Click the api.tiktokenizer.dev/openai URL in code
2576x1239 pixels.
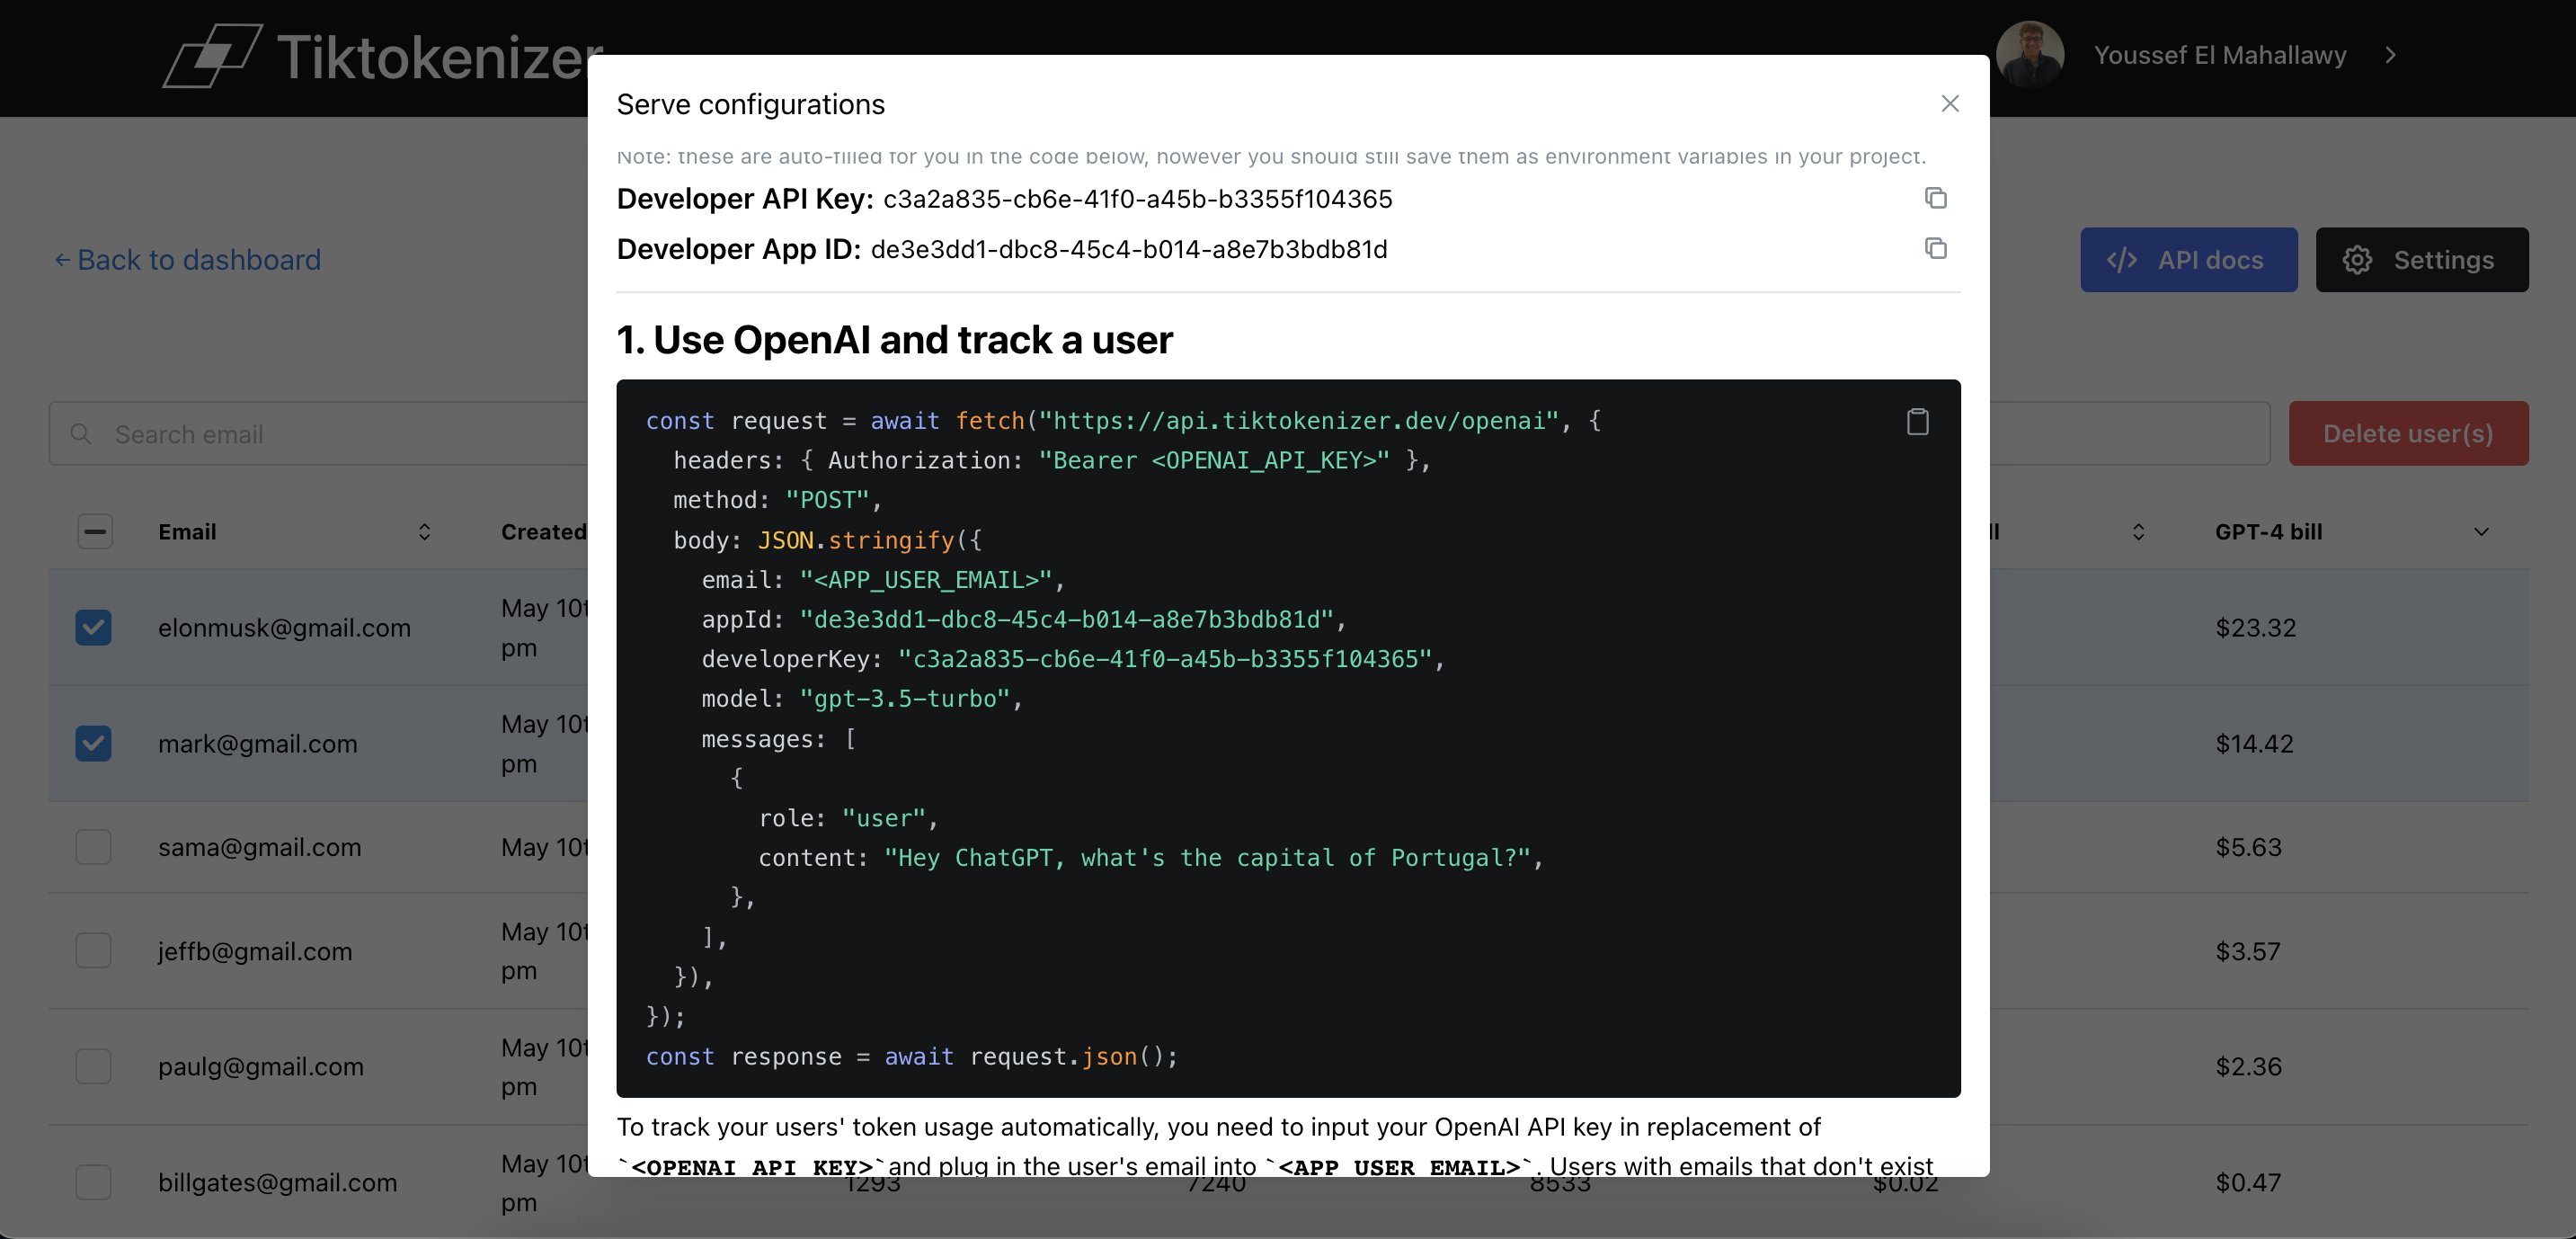click(1299, 421)
